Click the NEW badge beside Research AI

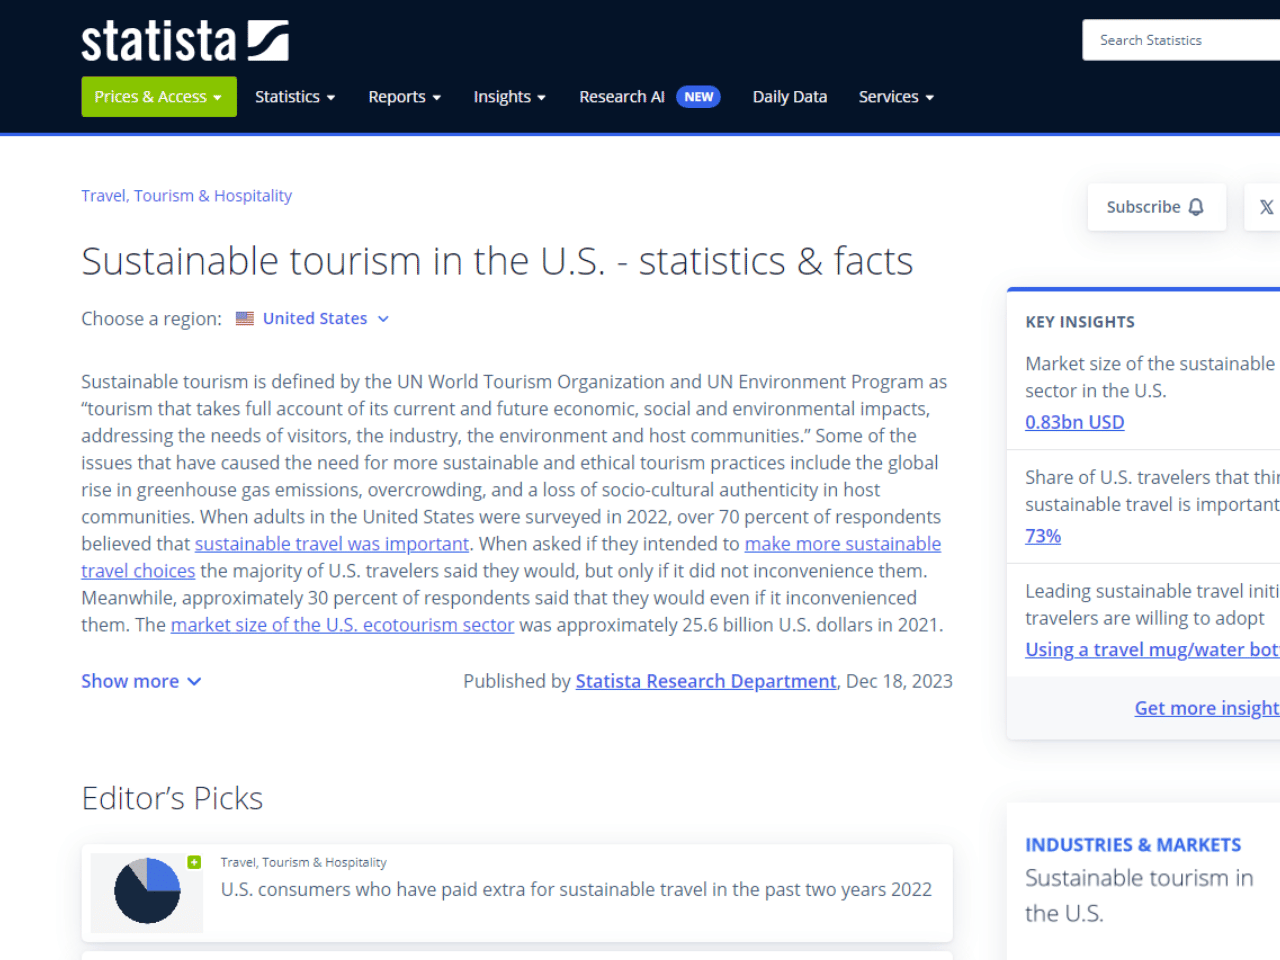pos(698,97)
